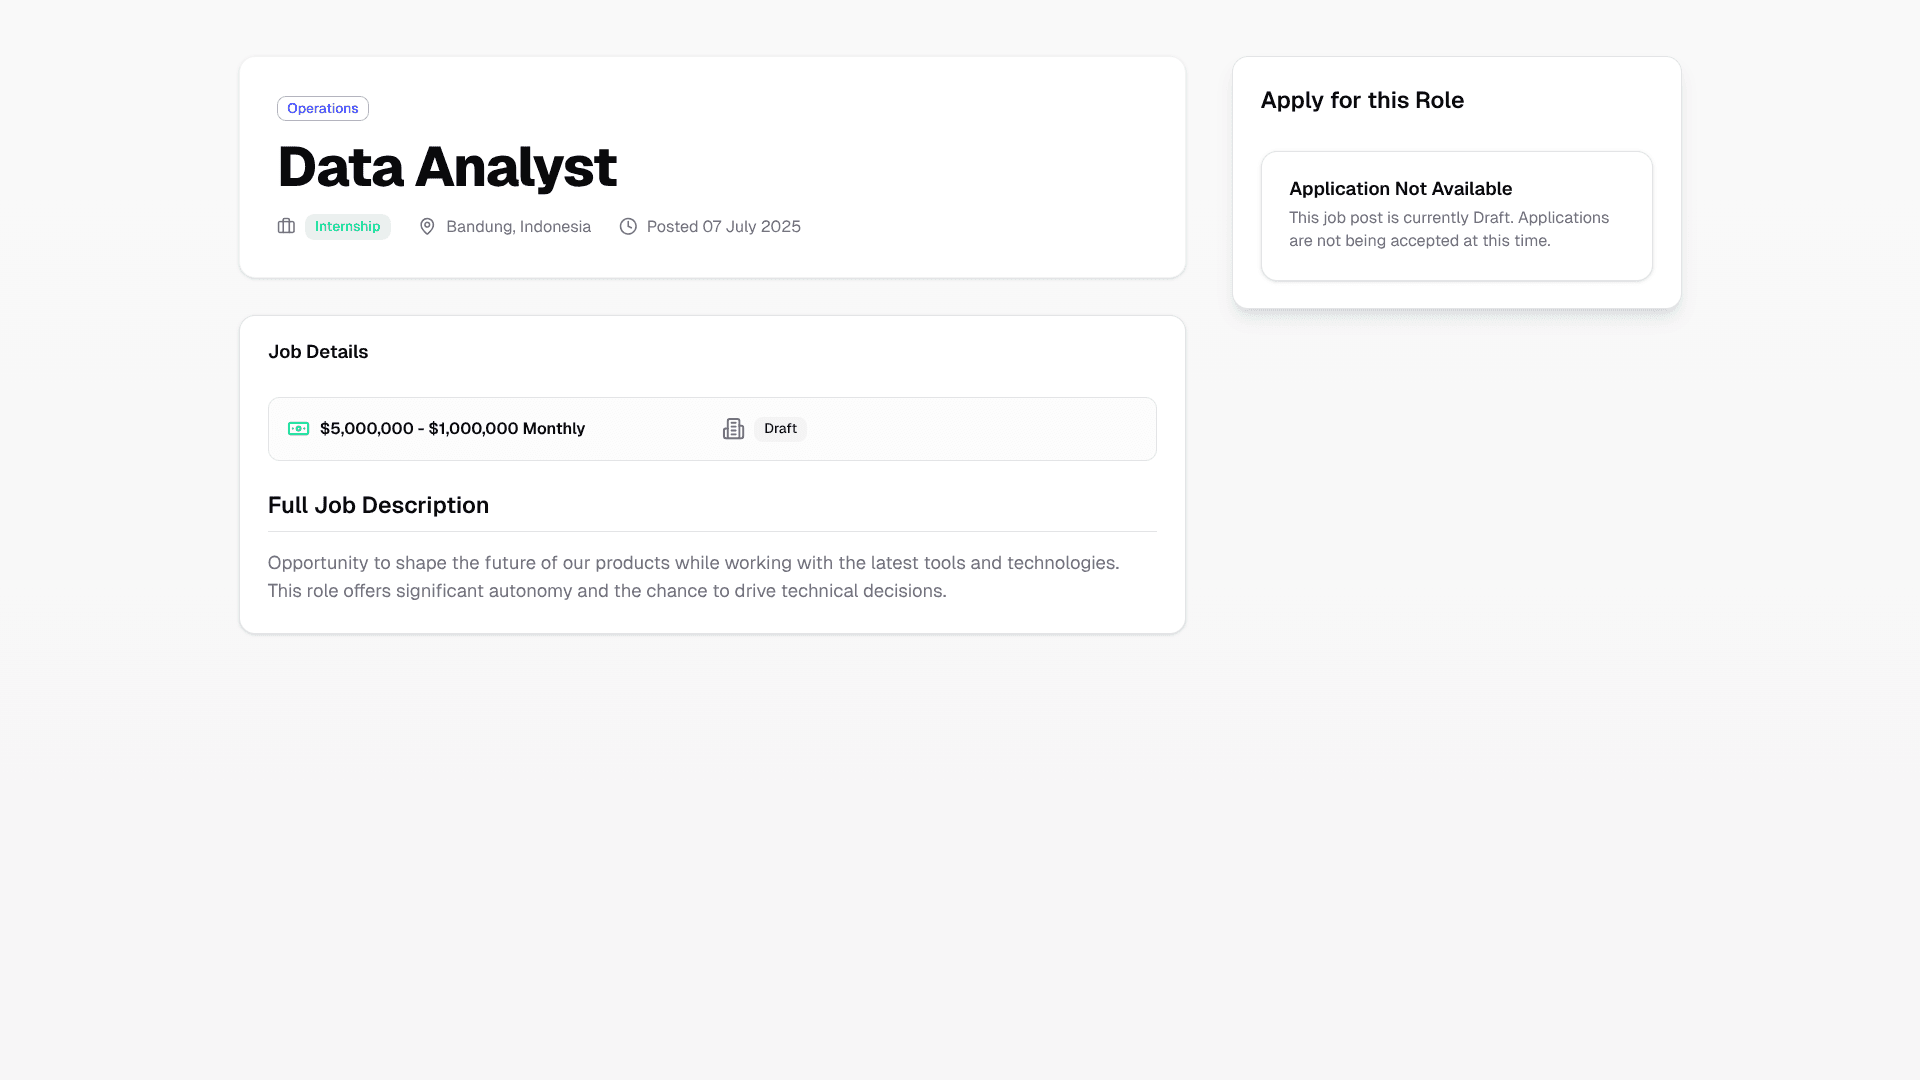The image size is (1920, 1080).
Task: Toggle the Draft status badge
Action: click(x=780, y=428)
